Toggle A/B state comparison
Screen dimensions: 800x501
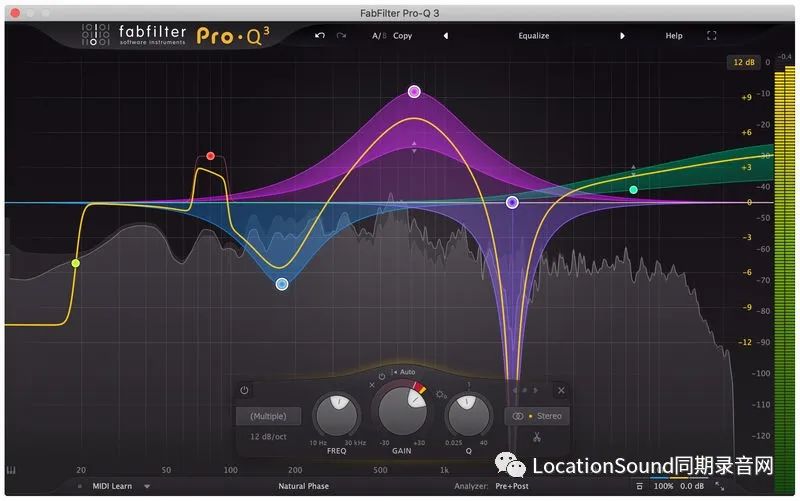tap(378, 35)
